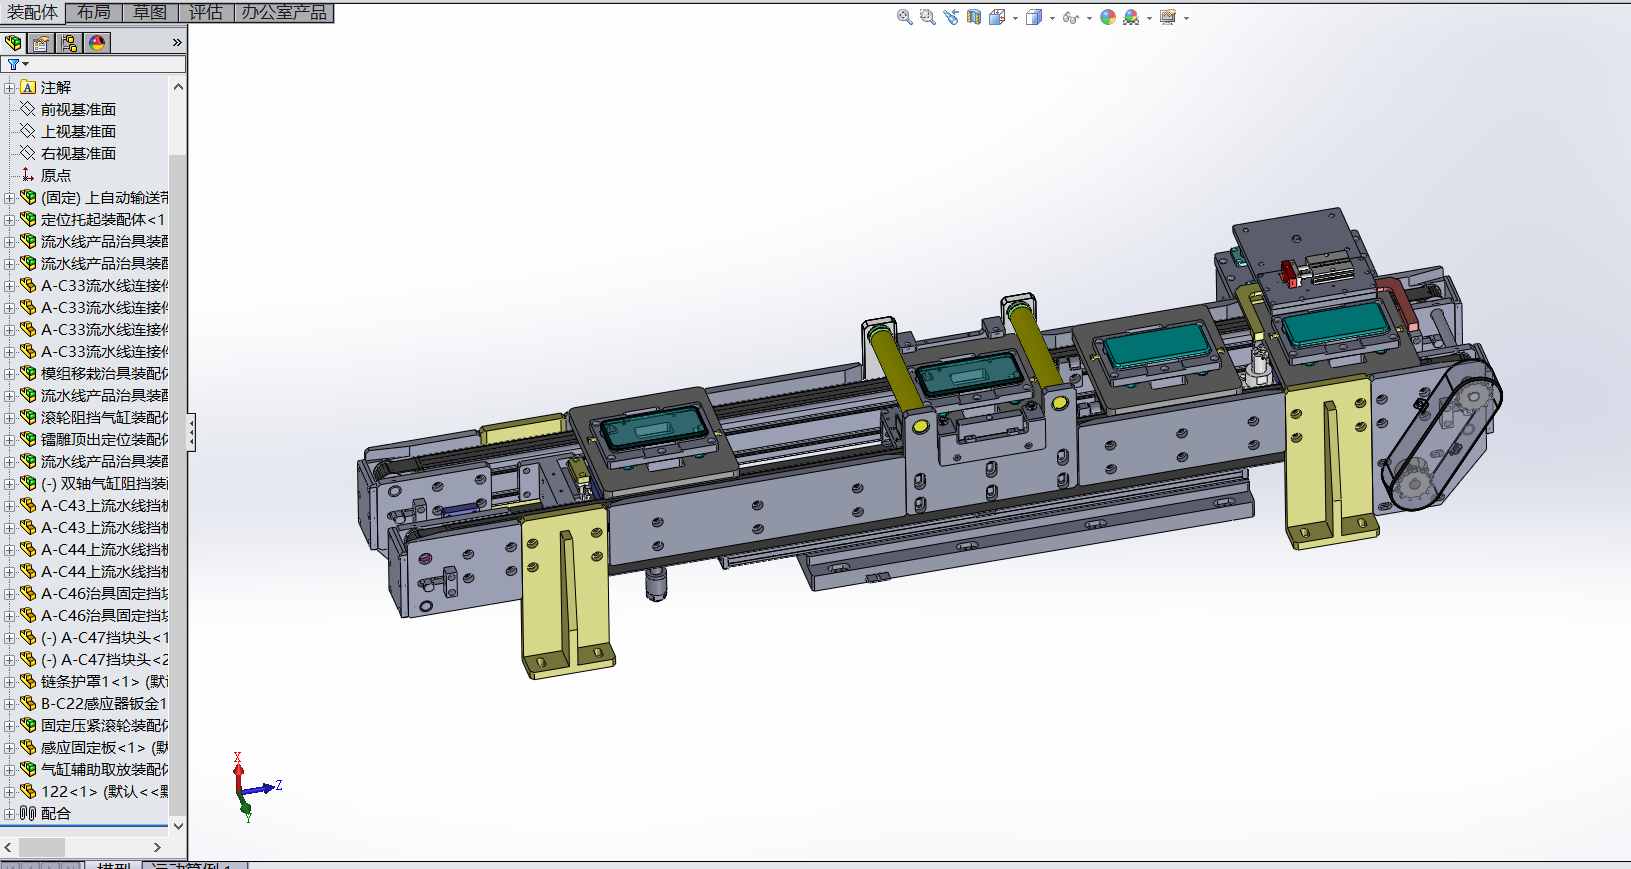Open View Orientation dropdown arrow
This screenshot has width=1631, height=869.
(x=1015, y=18)
